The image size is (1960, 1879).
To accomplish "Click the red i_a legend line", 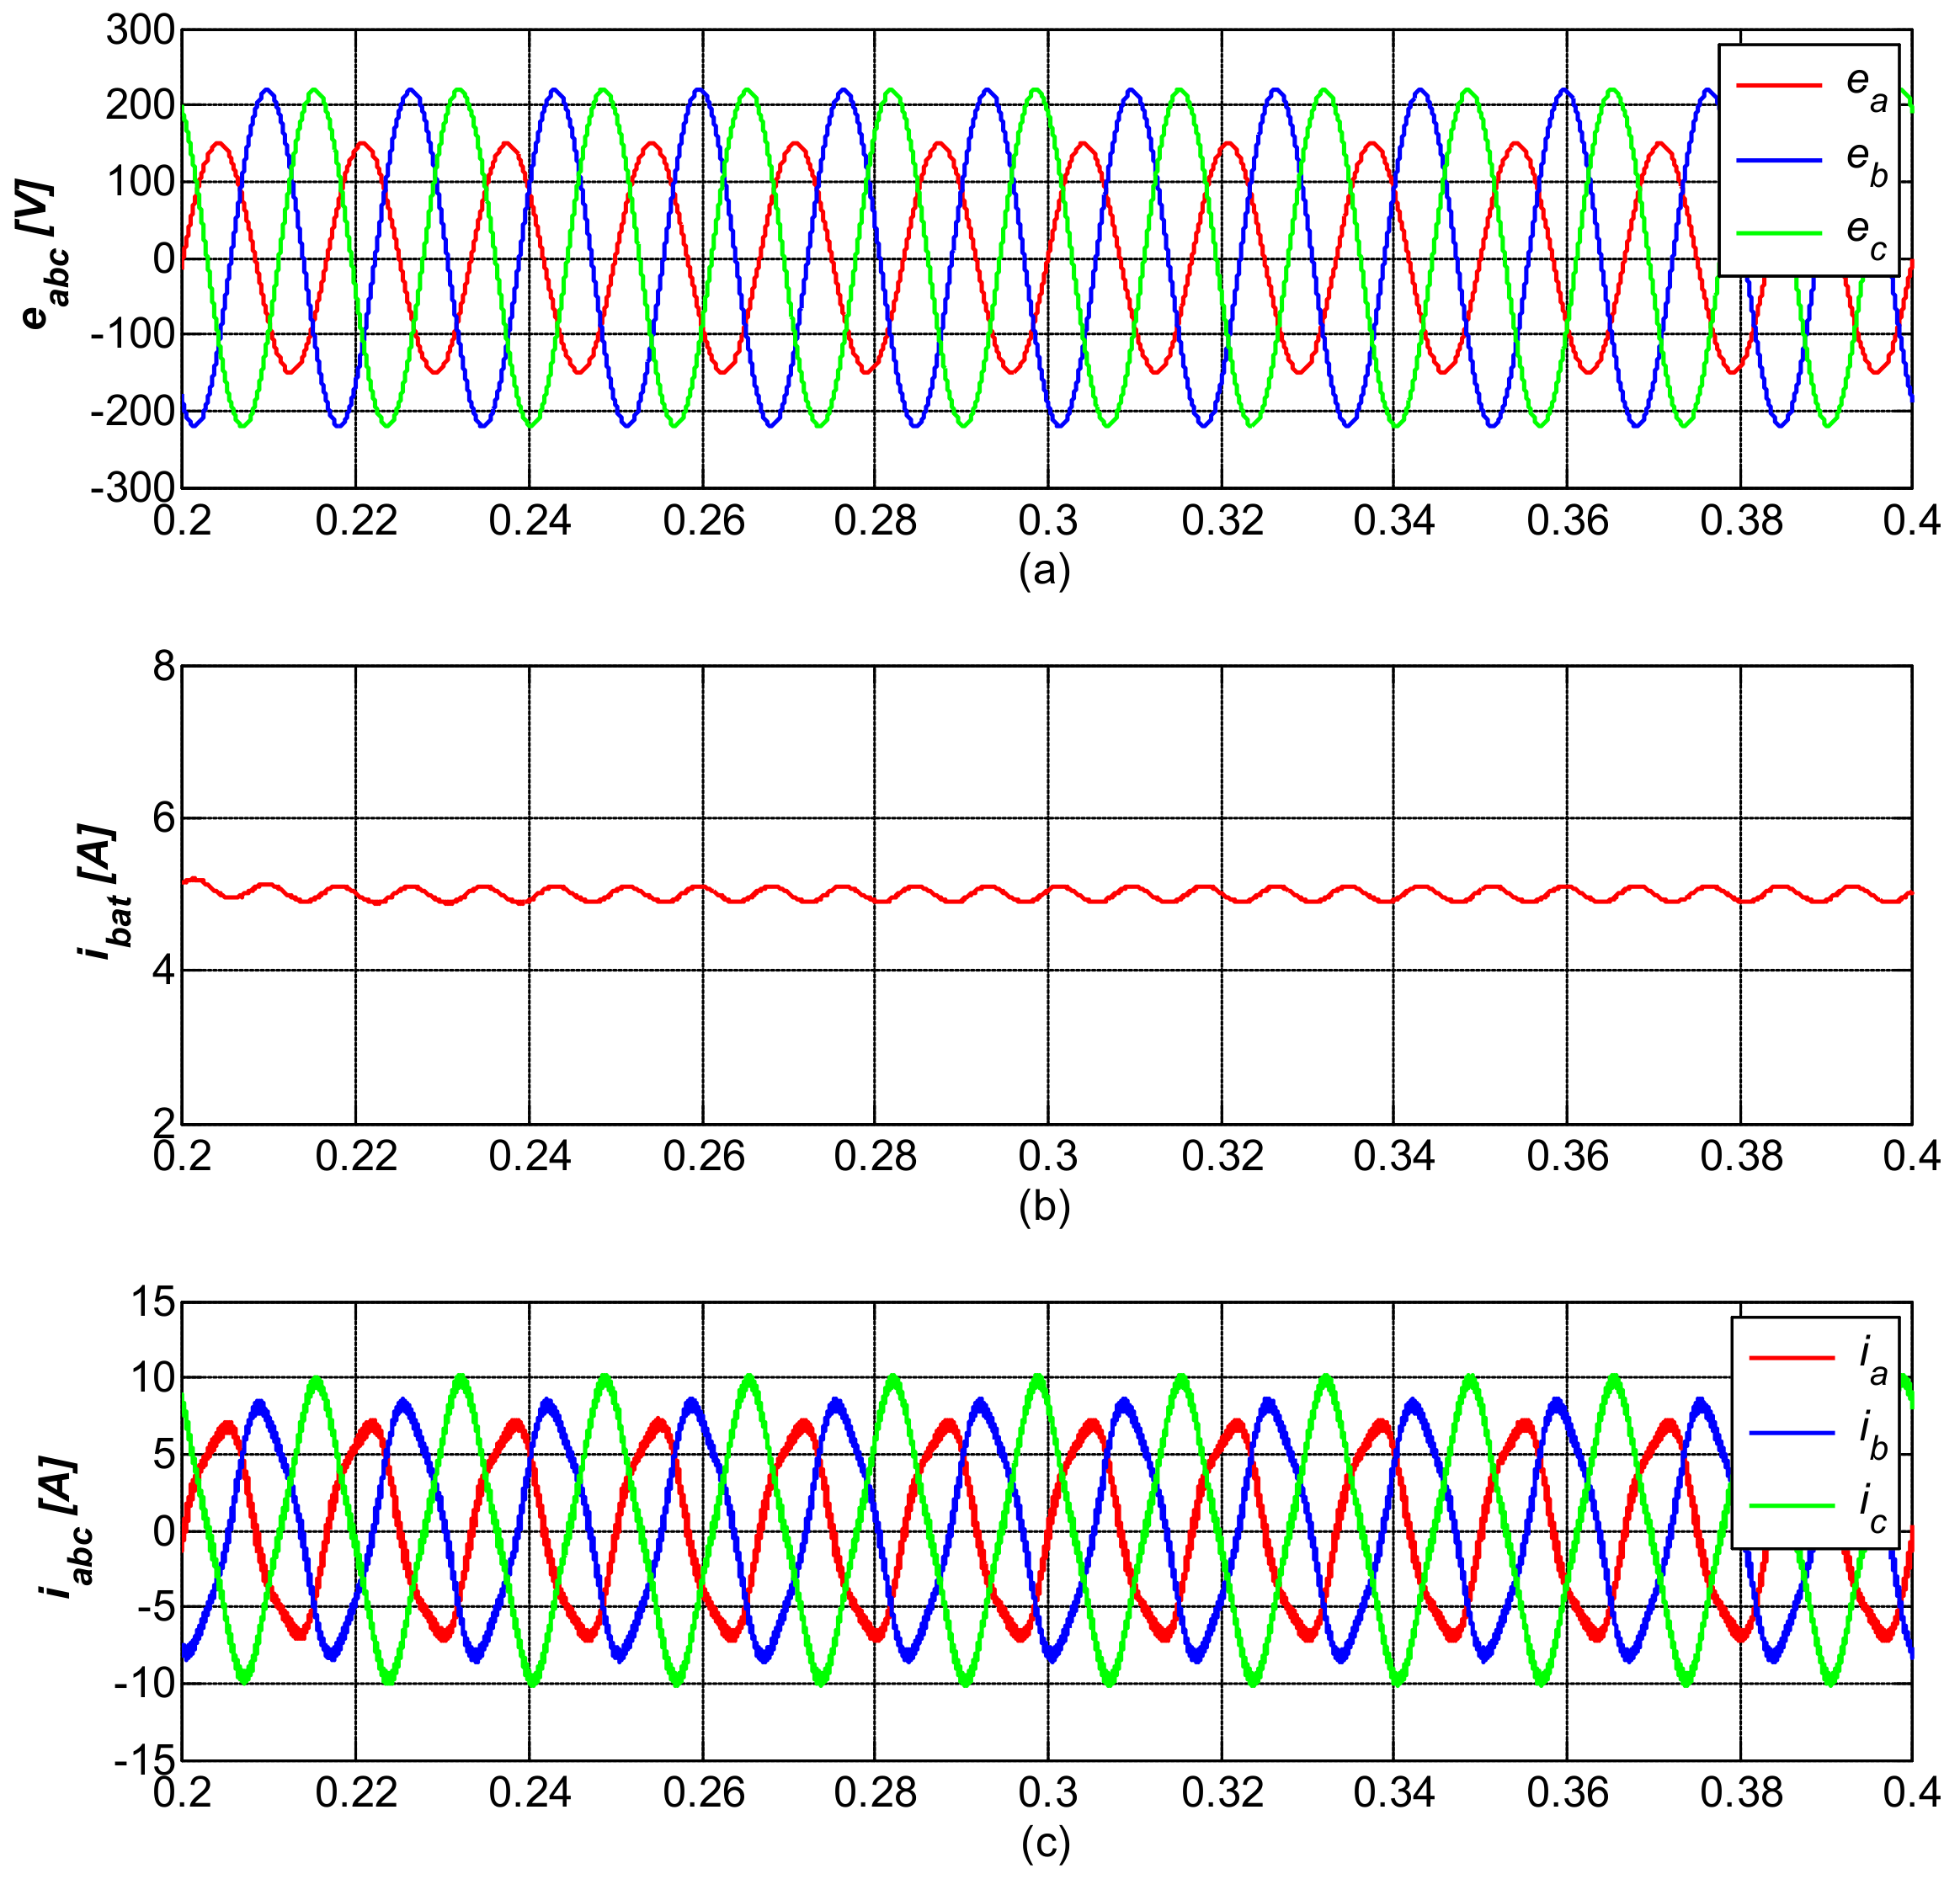I will pyautogui.click(x=1792, y=1358).
